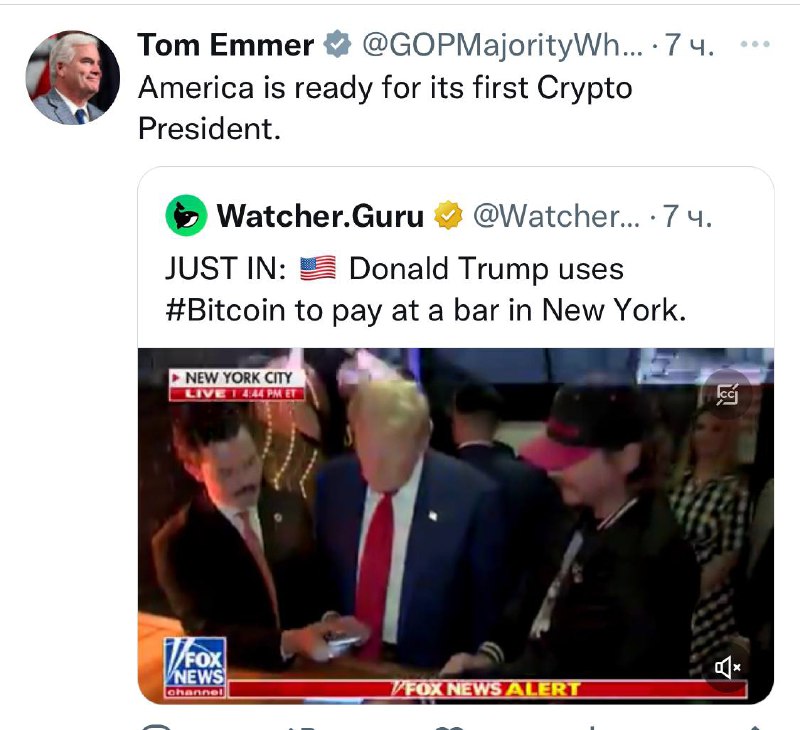Click the NEW YORK CITY LIVE banner
800x730 pixels.
coord(237,385)
